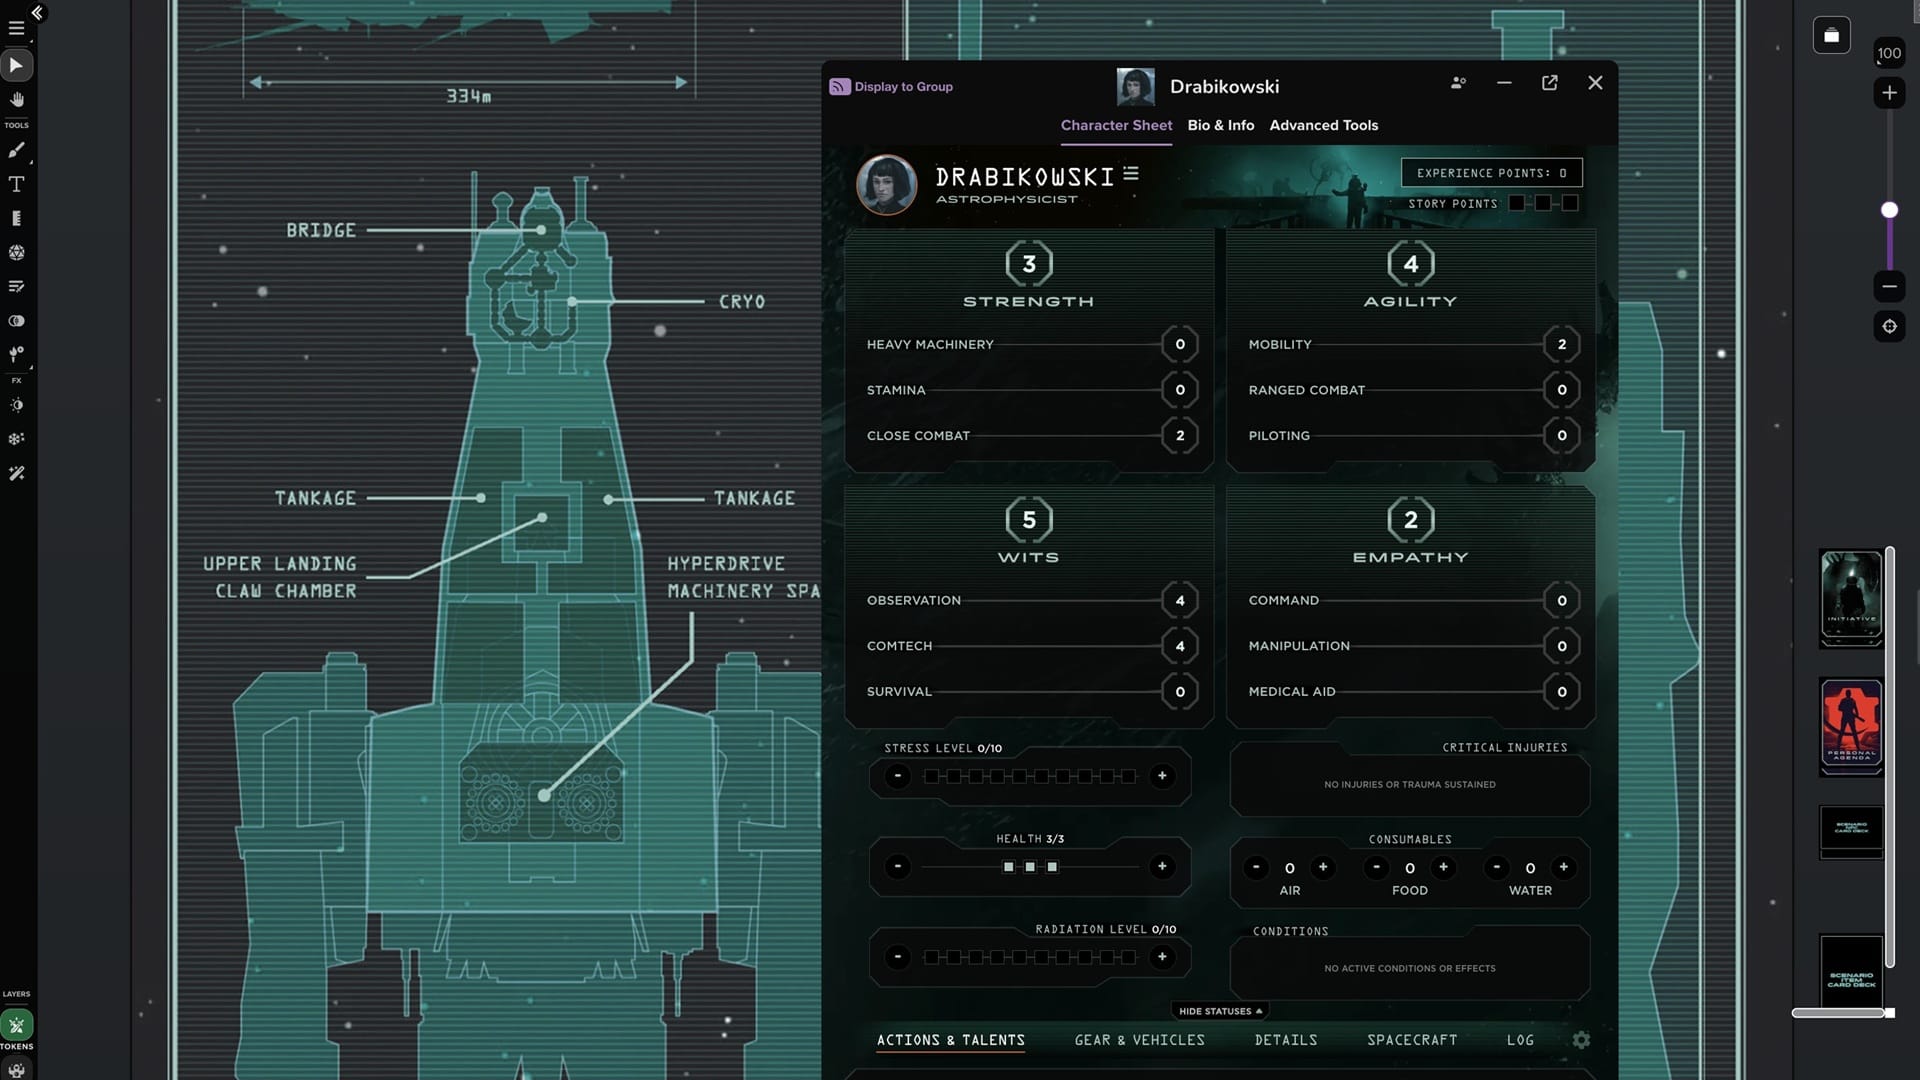
Task: Click the zoom level slider handle
Action: [1889, 210]
